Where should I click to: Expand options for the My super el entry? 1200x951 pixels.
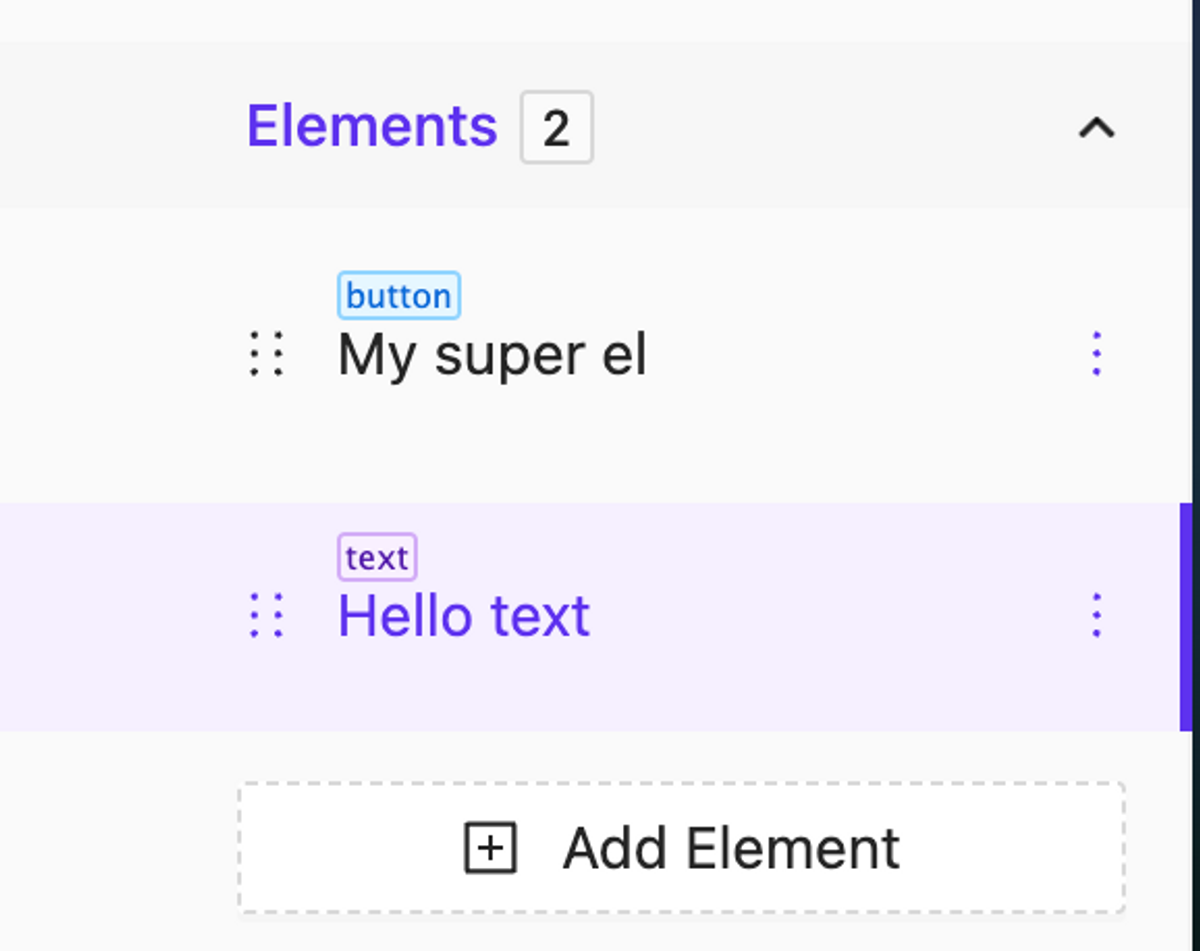coord(1097,354)
